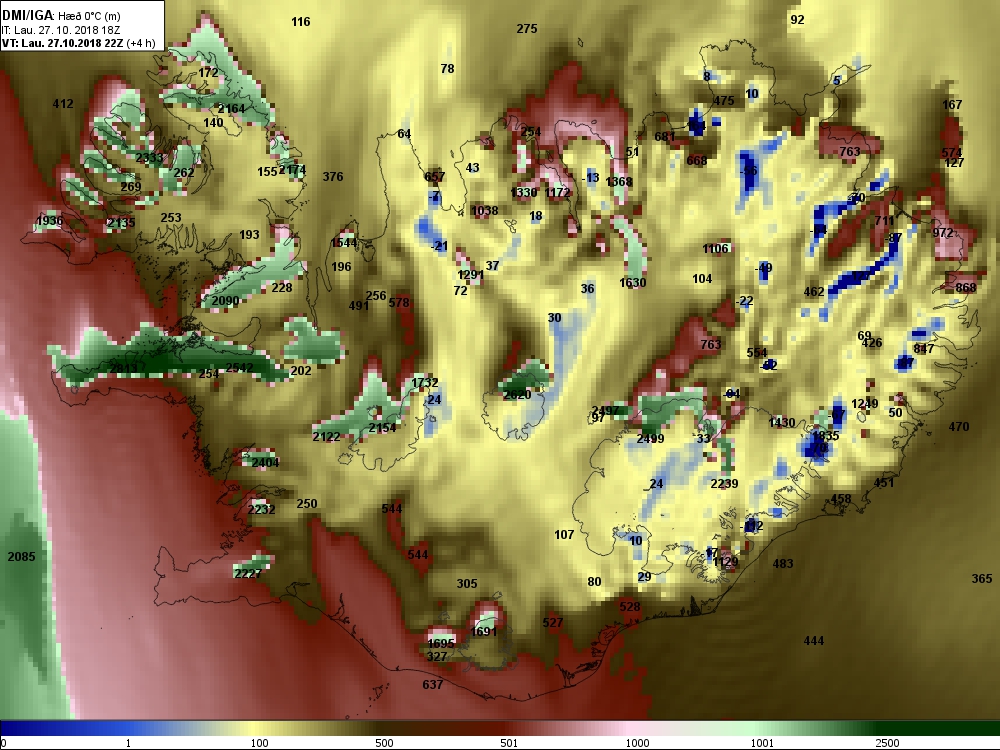Click the map value 365

[x=982, y=578]
